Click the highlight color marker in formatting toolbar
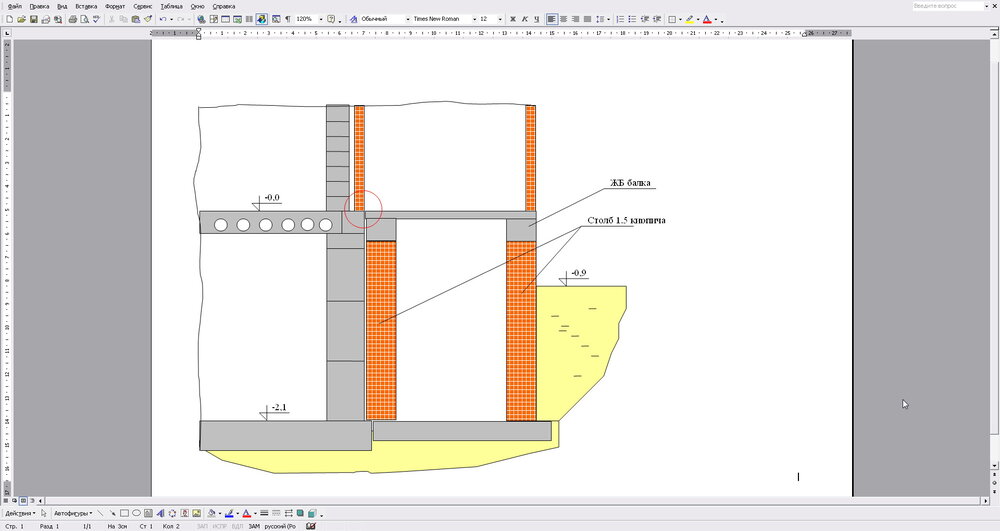The height and width of the screenshot is (531, 1000). (x=689, y=19)
